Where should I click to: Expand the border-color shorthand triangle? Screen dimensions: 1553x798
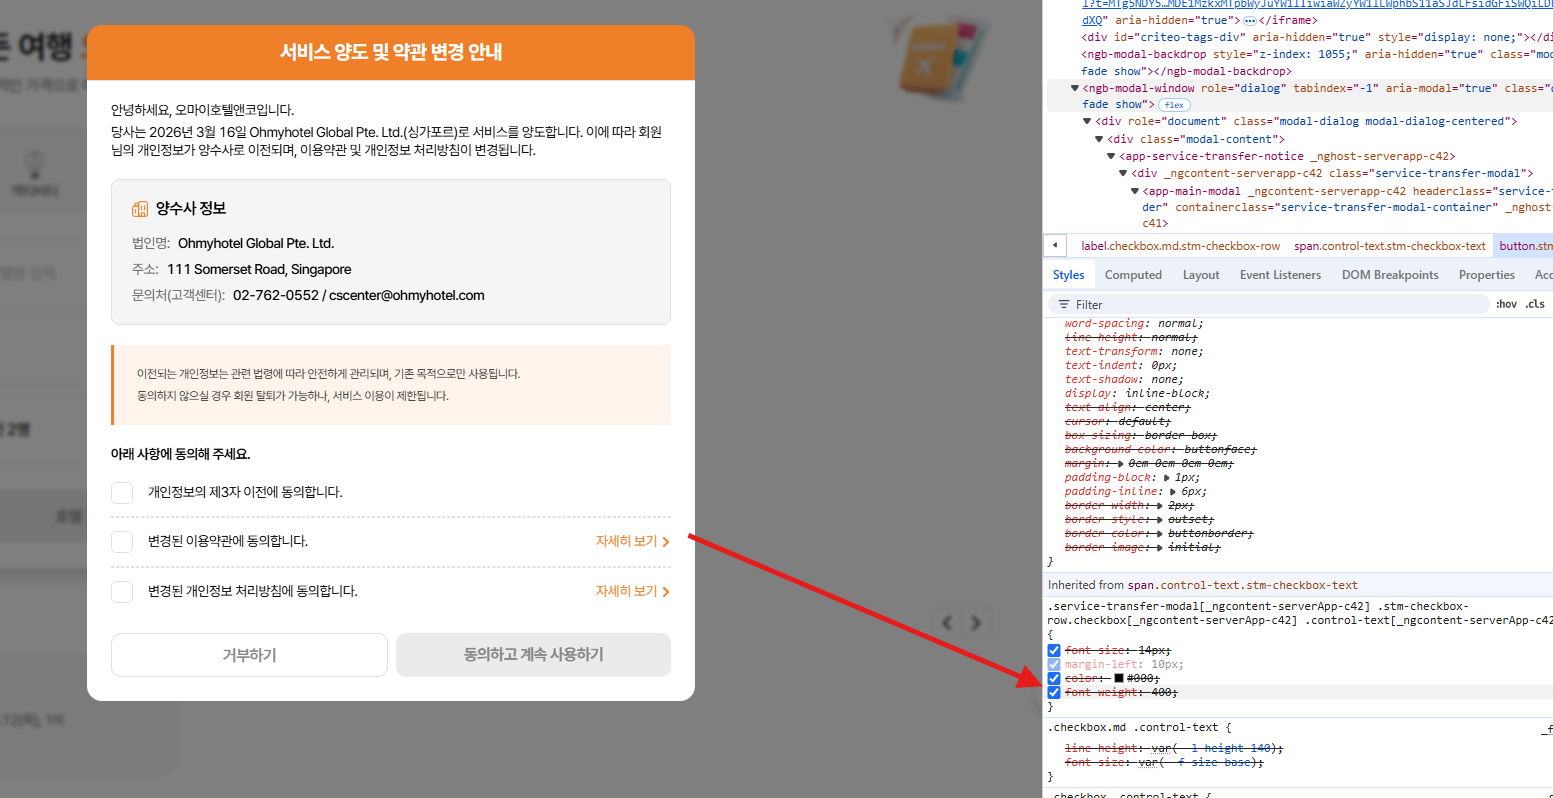pos(1160,534)
